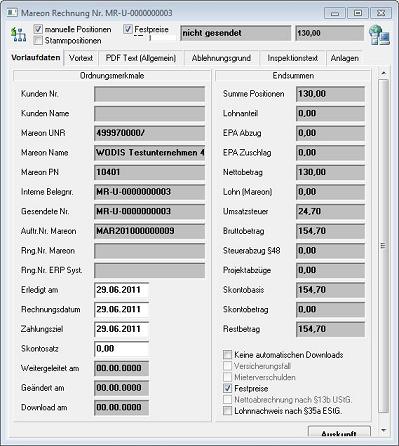This screenshot has width=399, height=446.
Task: Click the Lohn (Mareon) value field
Action: 330,192
